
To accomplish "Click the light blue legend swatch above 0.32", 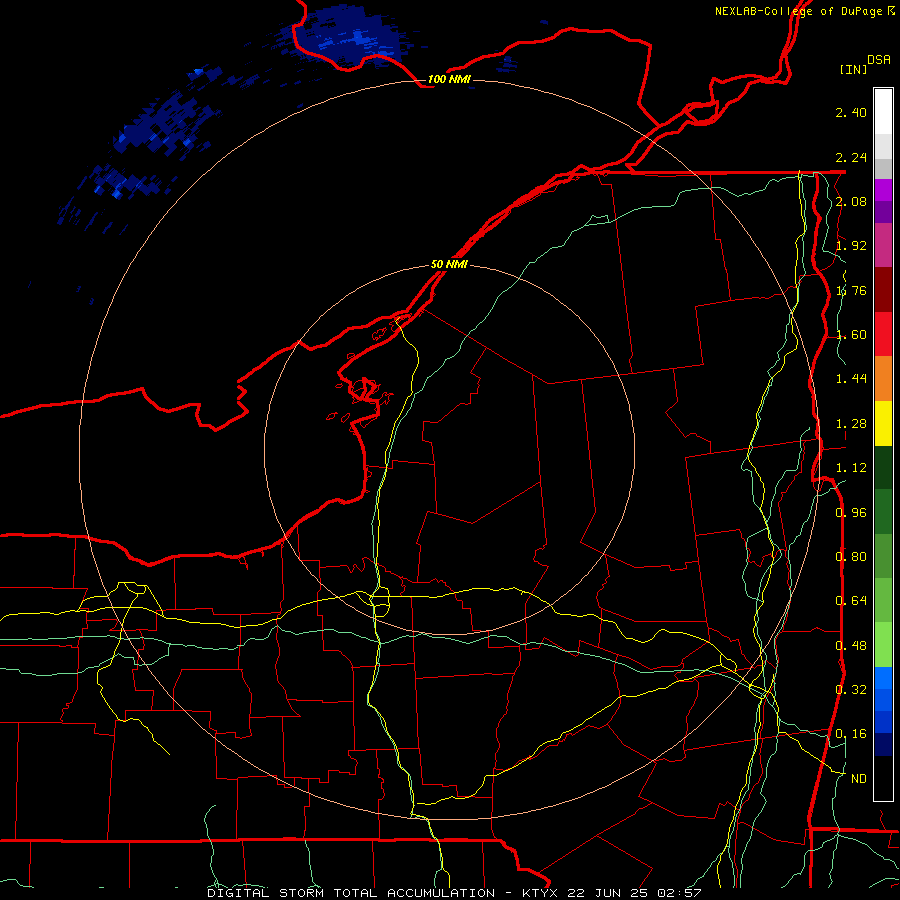I will click(883, 678).
